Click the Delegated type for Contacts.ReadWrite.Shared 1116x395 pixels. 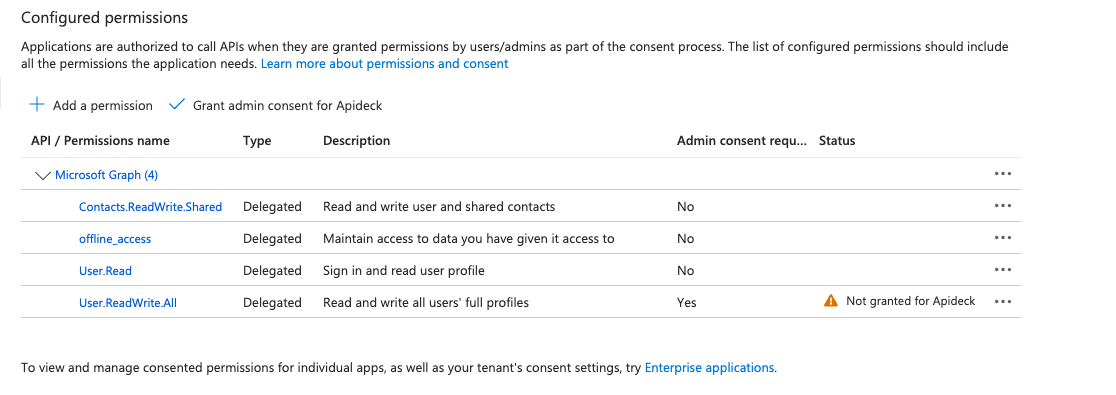click(x=272, y=206)
